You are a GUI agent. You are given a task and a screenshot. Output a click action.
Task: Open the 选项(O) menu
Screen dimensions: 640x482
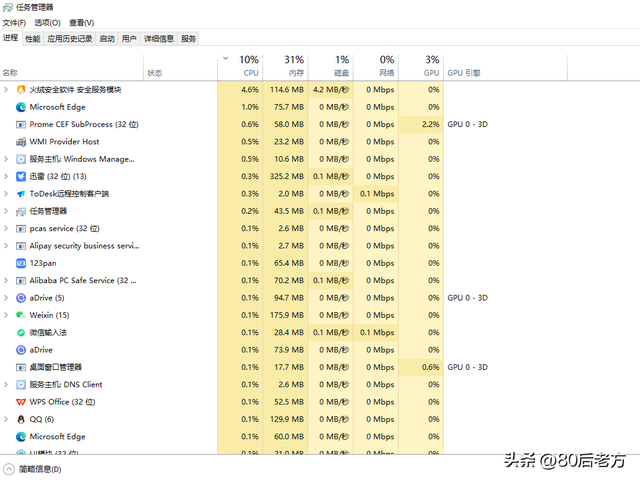point(47,23)
